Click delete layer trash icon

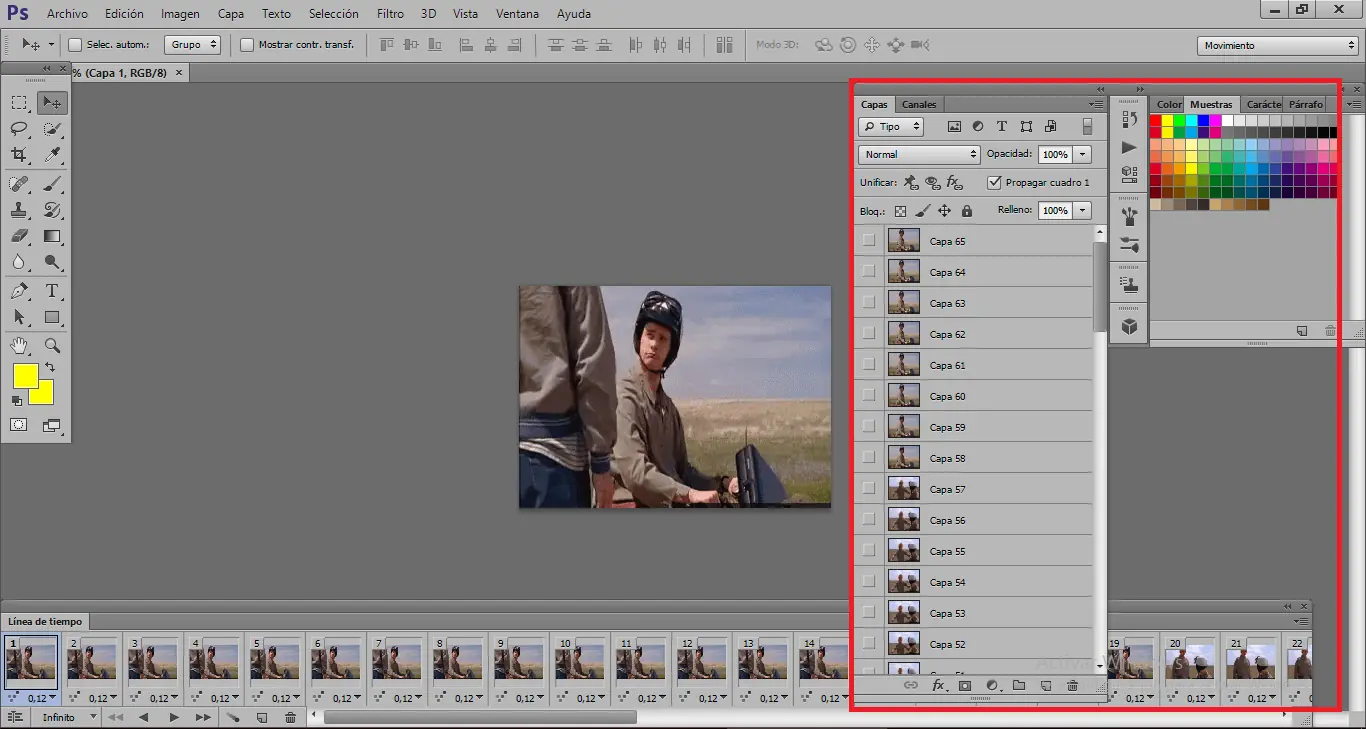point(1072,686)
